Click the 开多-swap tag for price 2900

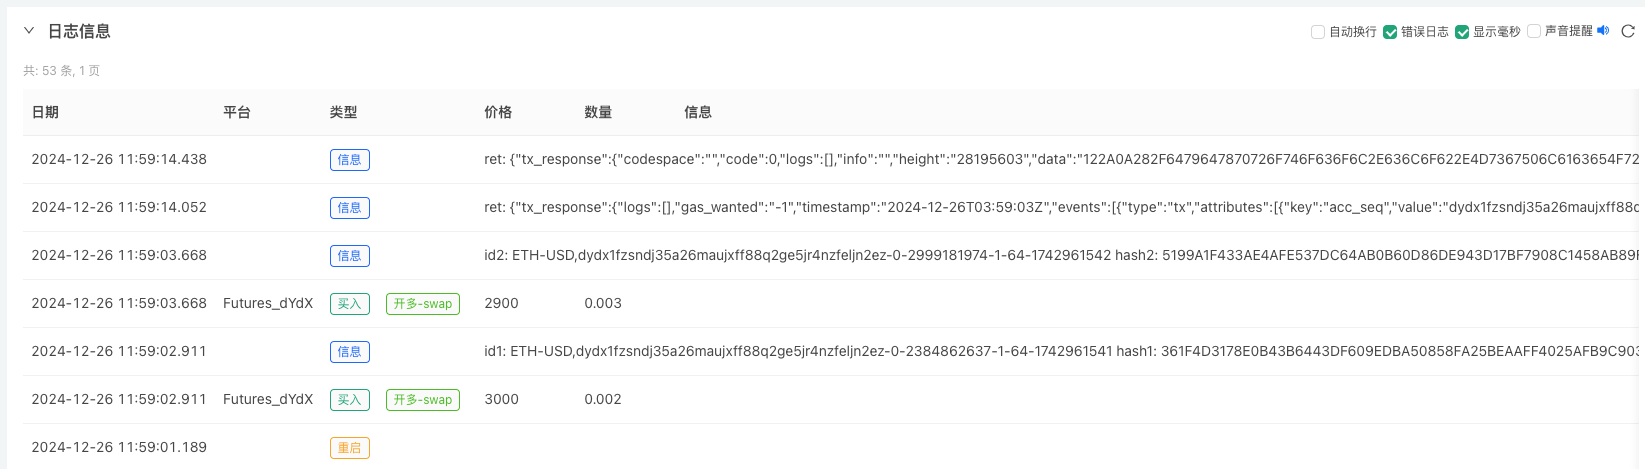[422, 304]
